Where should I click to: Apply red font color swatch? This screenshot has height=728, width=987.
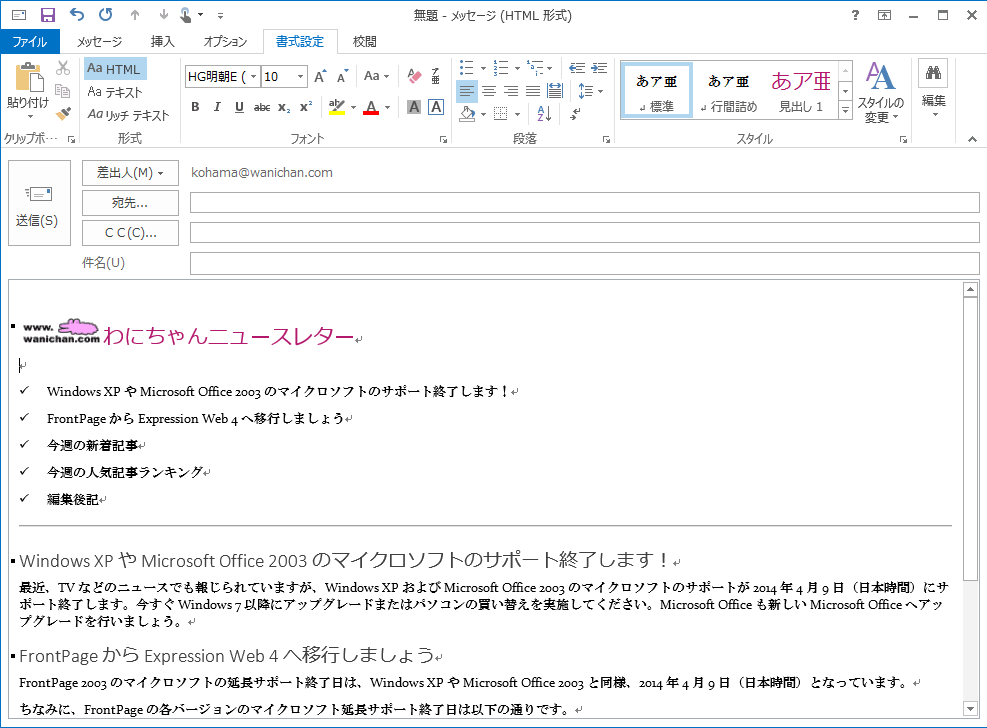tap(371, 108)
